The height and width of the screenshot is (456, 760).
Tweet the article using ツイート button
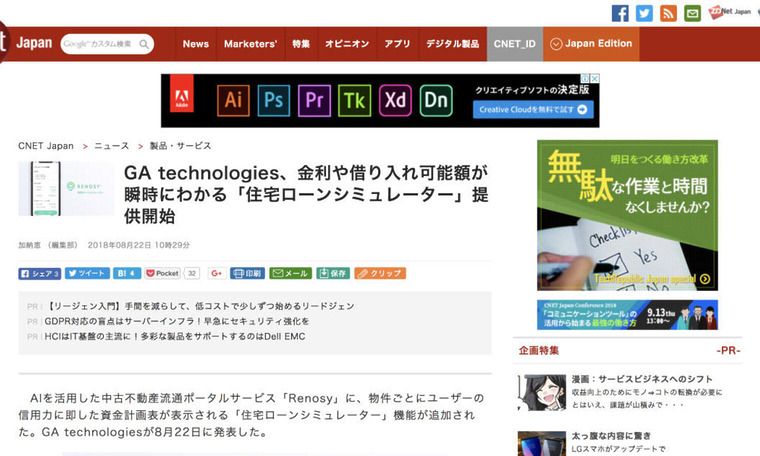click(87, 273)
